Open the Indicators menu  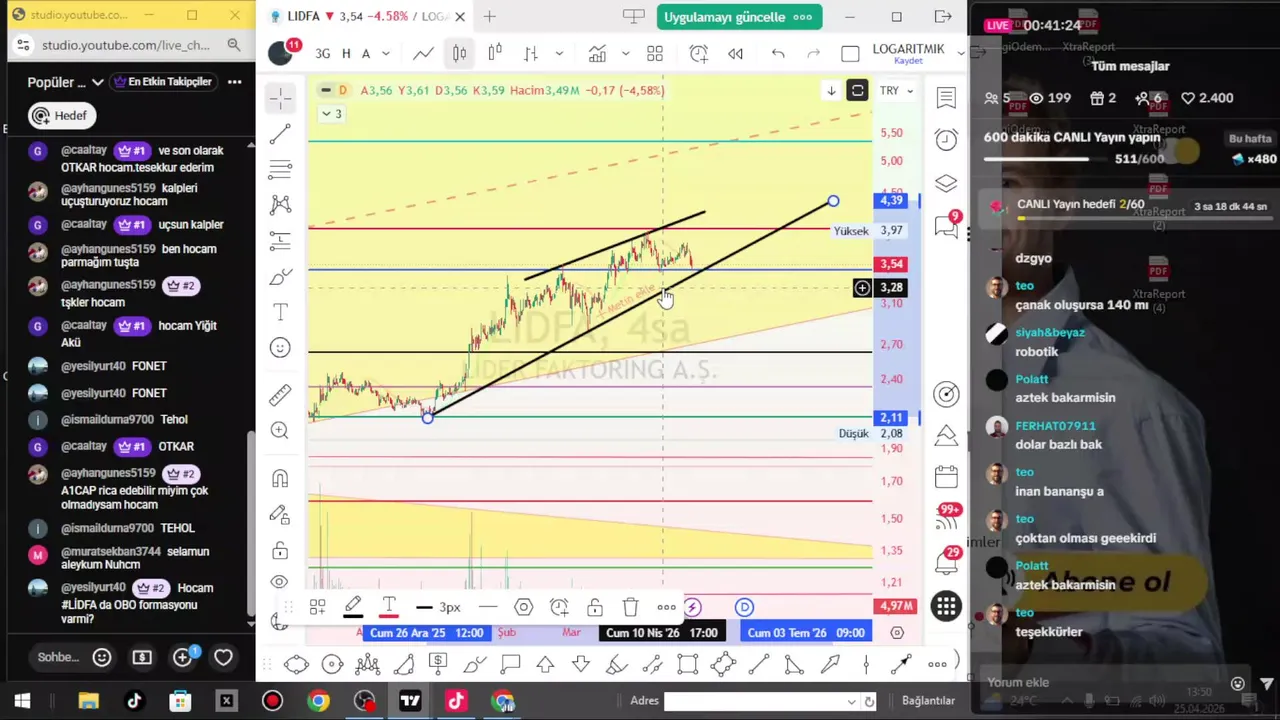(x=597, y=53)
